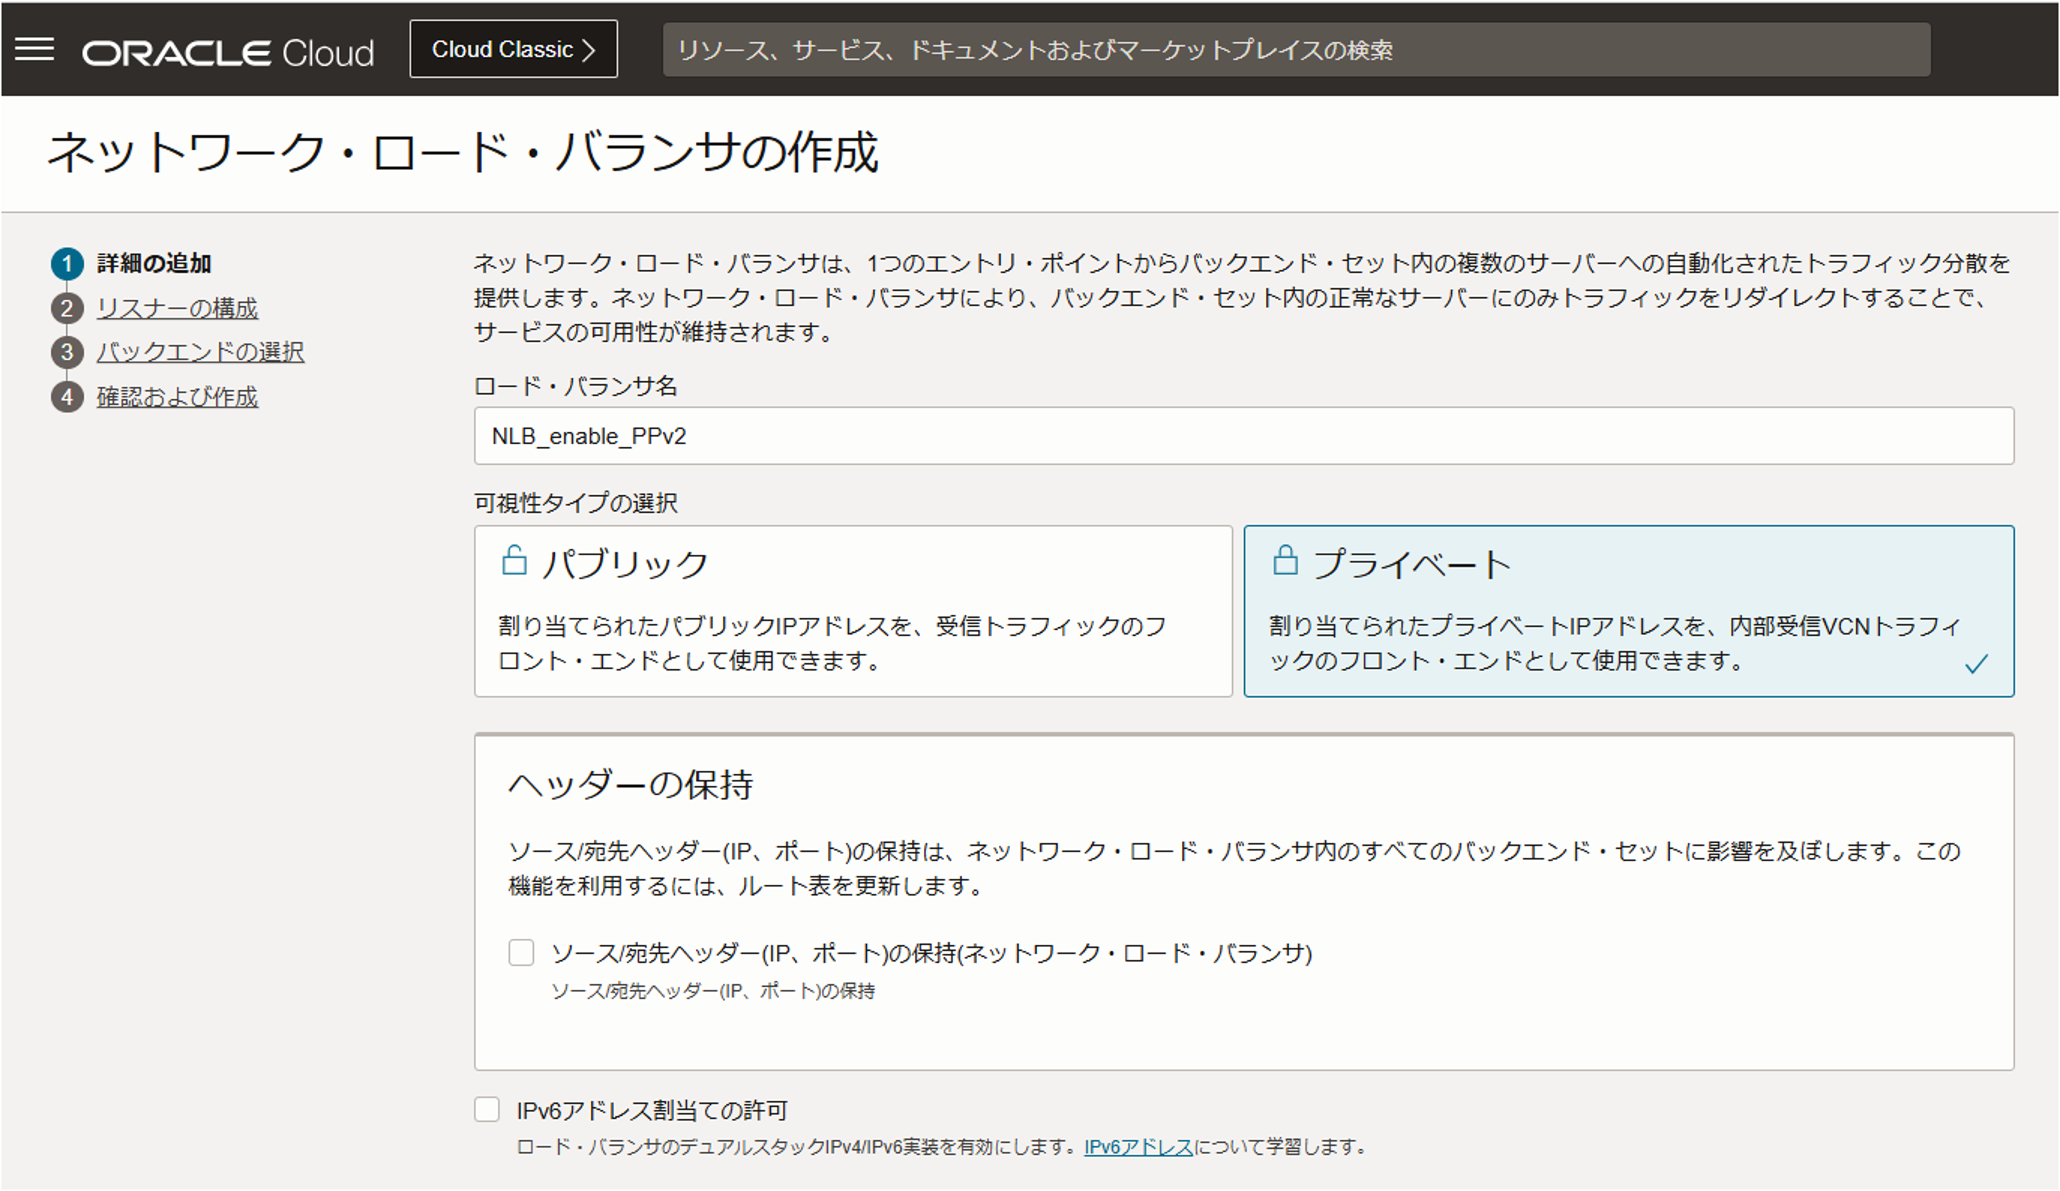Image resolution: width=2060 pixels, height=1191 pixels.
Task: Enable ソース/宛先ヘッダー(IP、ポート)の保持 checkbox
Action: [521, 953]
